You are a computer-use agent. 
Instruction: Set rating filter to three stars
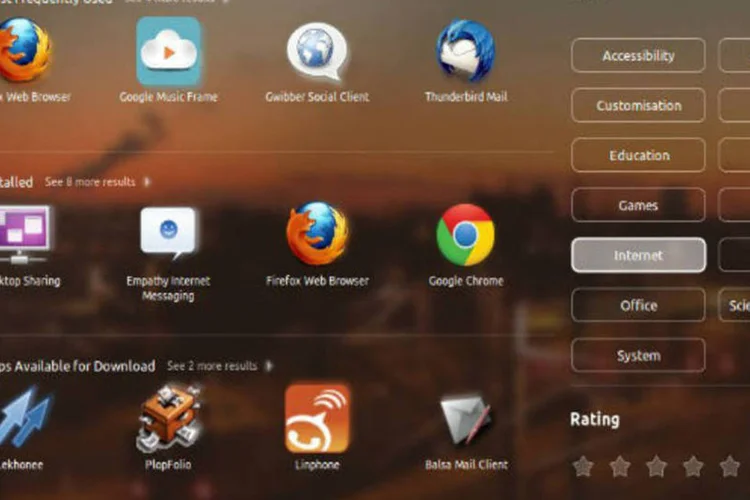[x=656, y=466]
